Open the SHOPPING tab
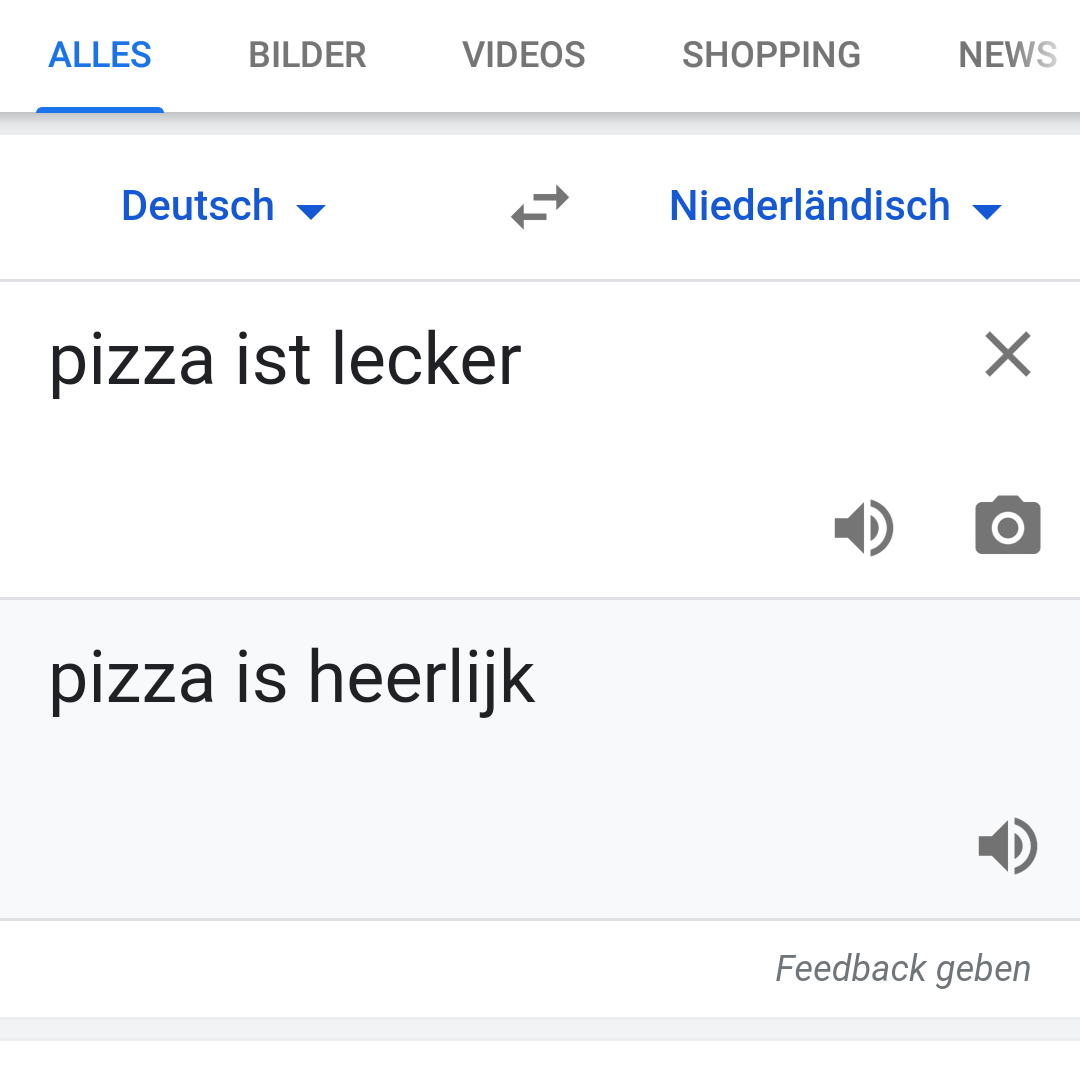 click(x=771, y=55)
